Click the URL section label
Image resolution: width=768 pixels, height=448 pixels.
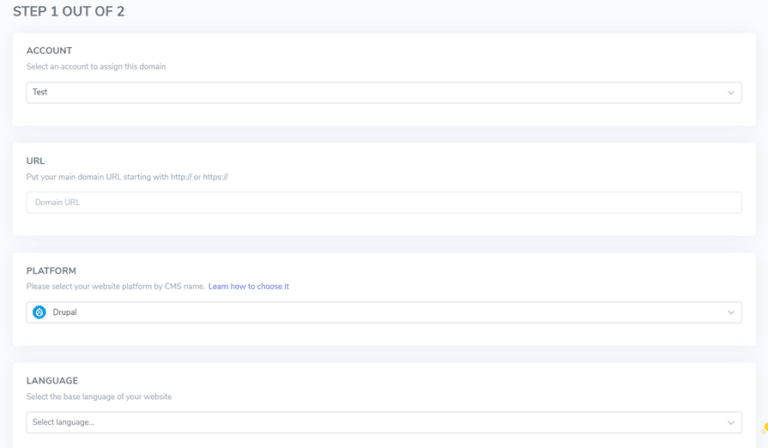click(35, 160)
